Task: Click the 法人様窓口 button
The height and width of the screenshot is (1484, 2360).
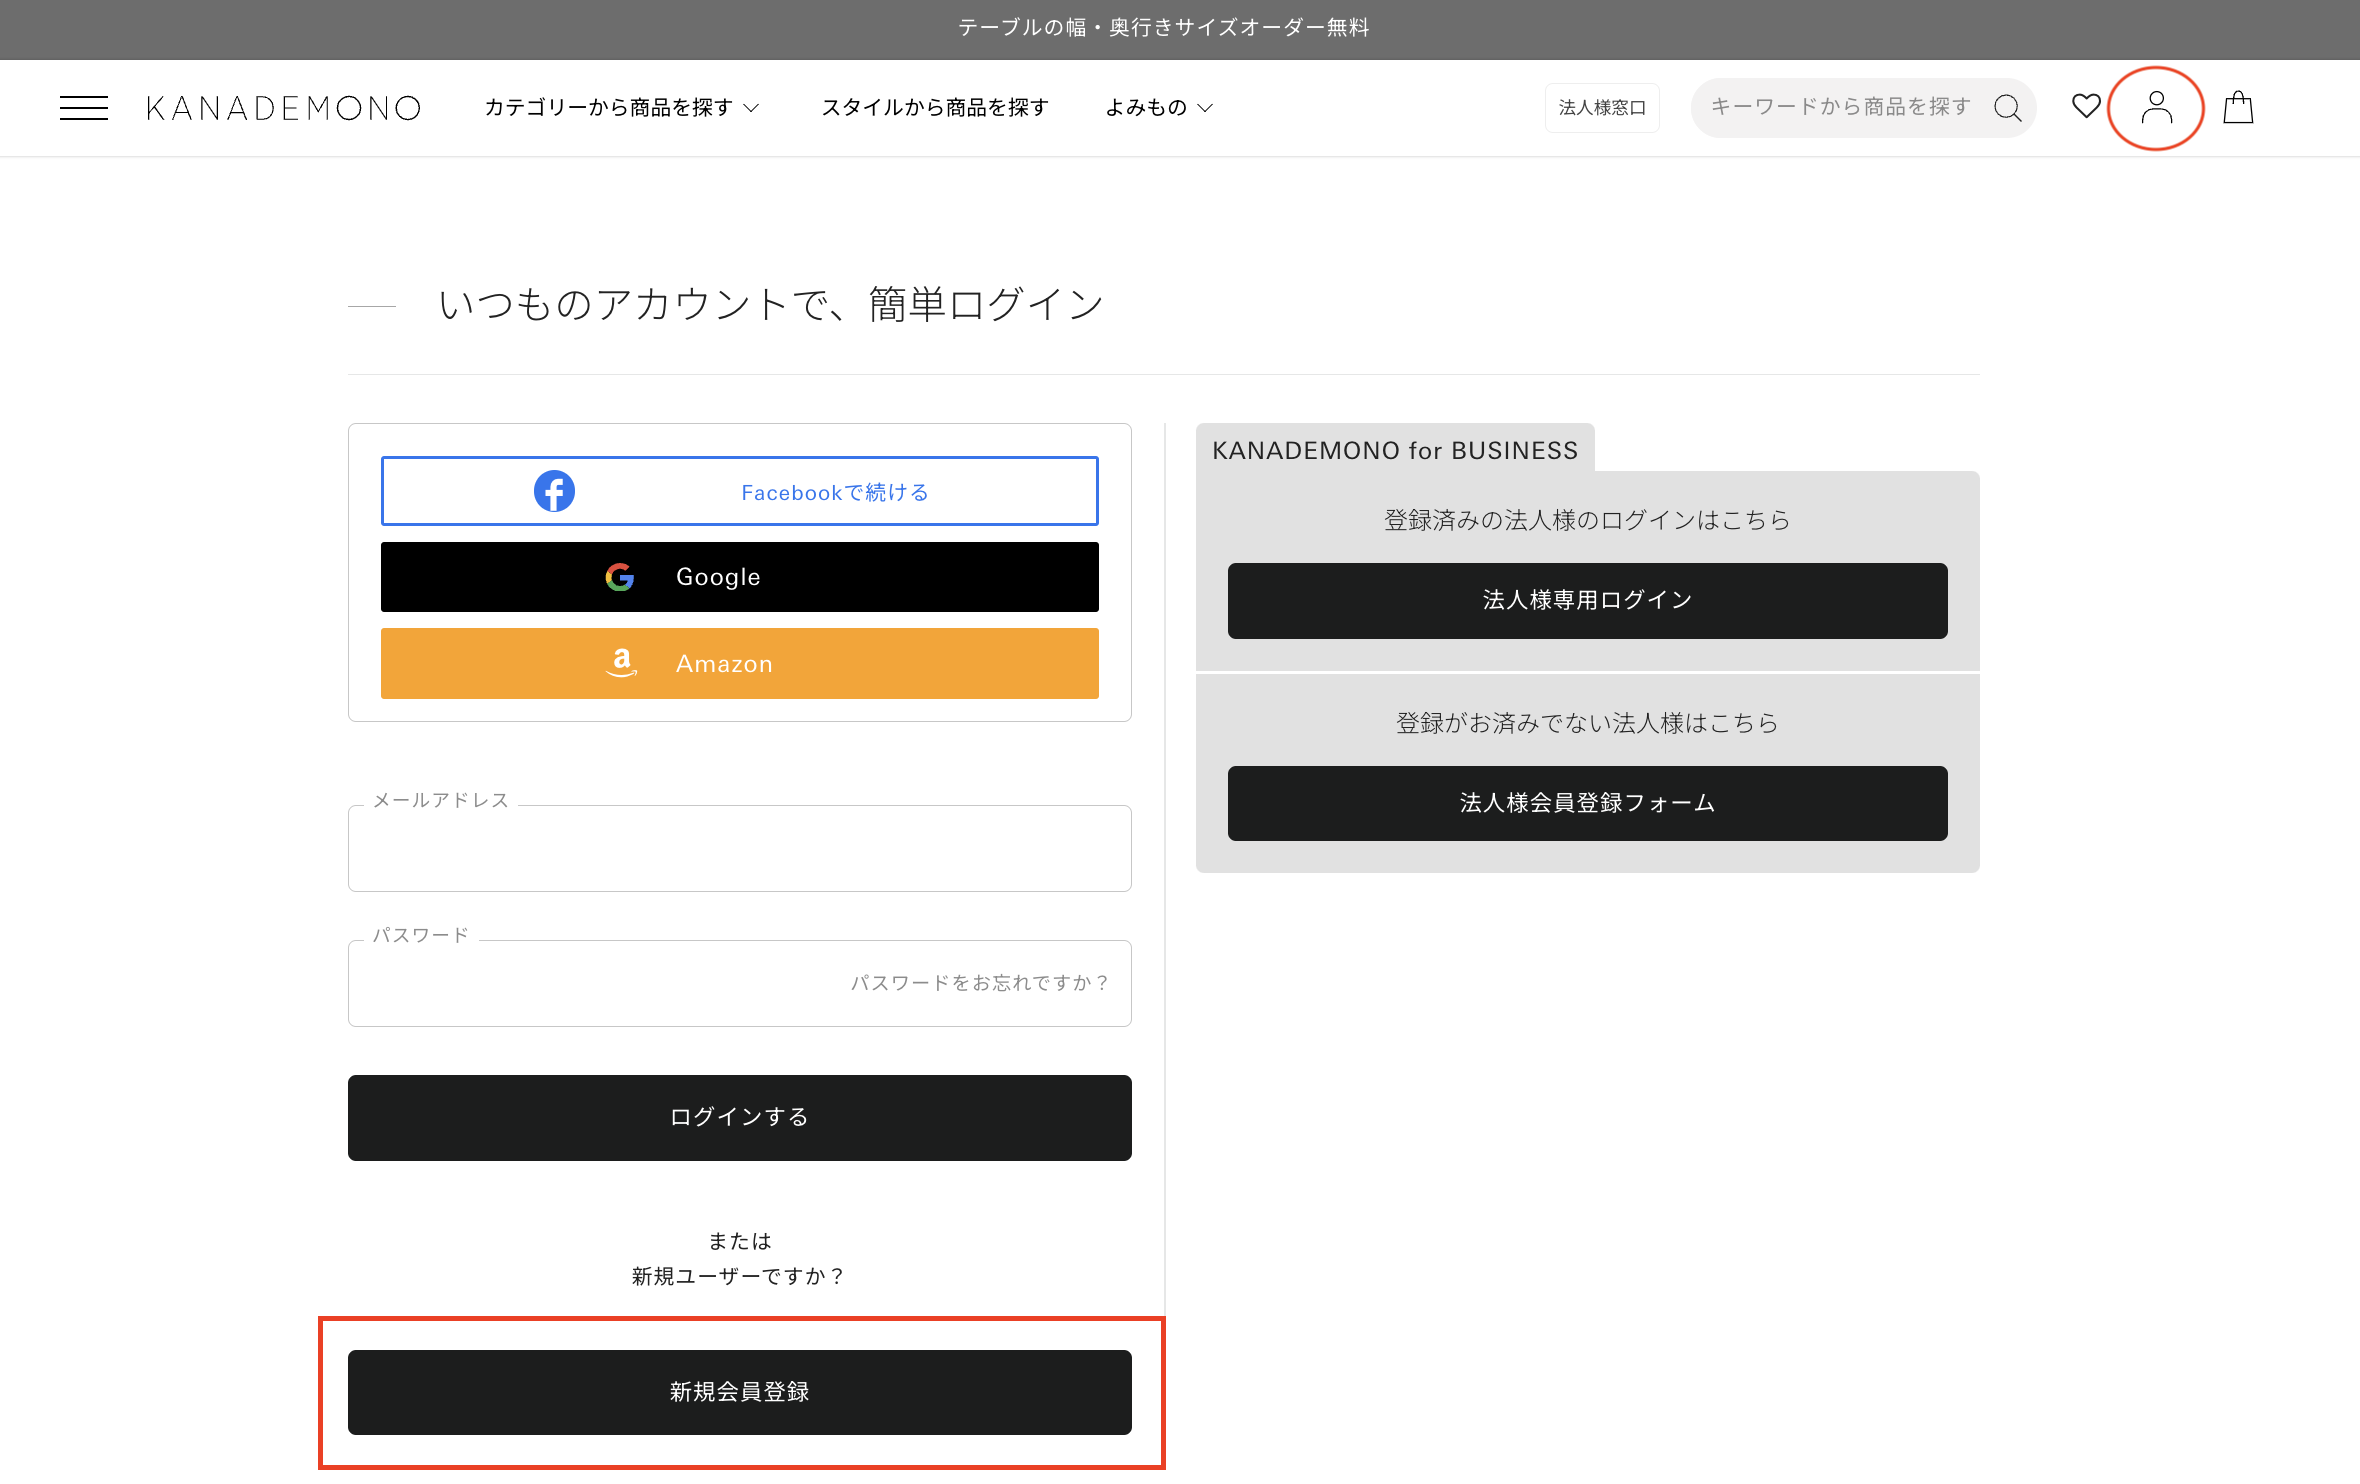Action: 1602,108
